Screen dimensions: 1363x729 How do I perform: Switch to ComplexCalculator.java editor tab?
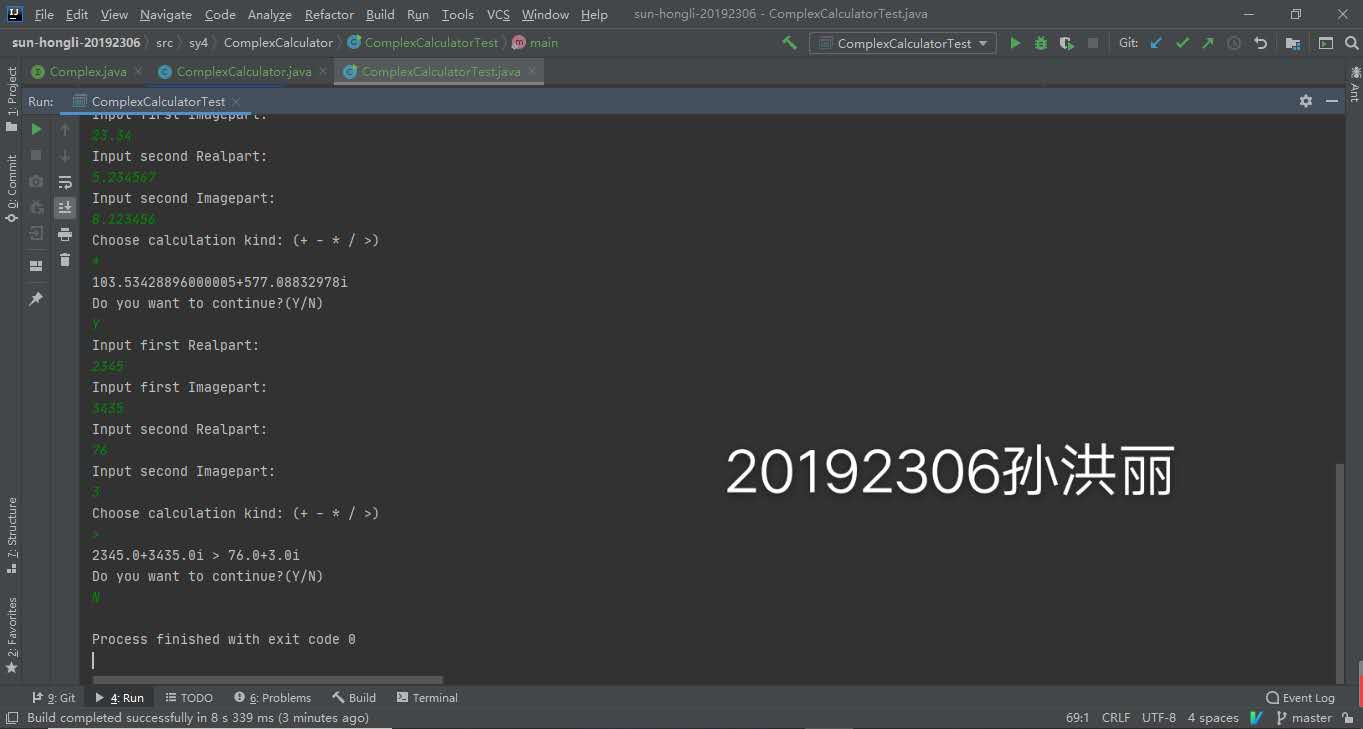243,72
